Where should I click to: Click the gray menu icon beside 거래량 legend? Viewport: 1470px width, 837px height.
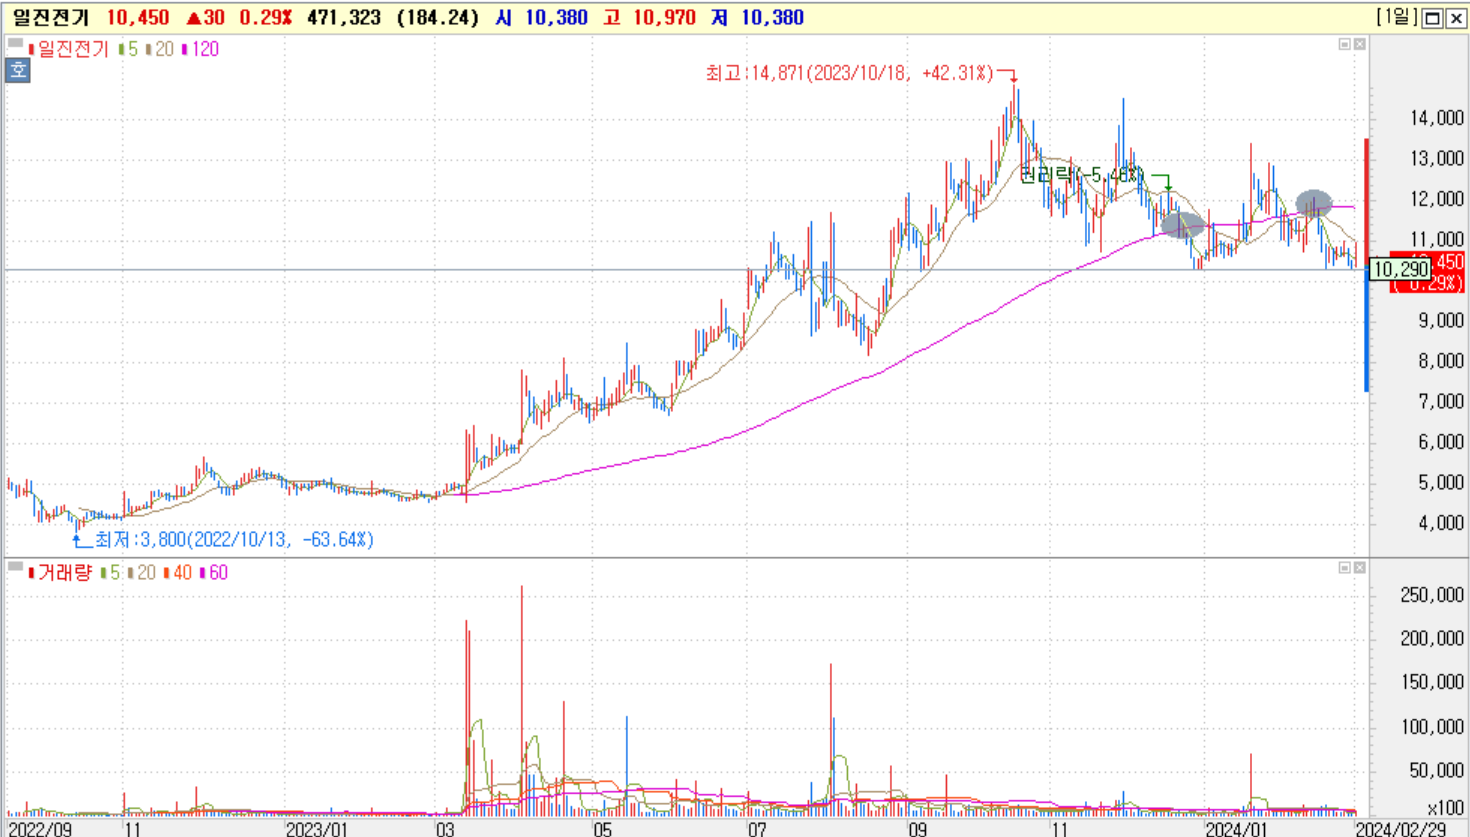15,567
